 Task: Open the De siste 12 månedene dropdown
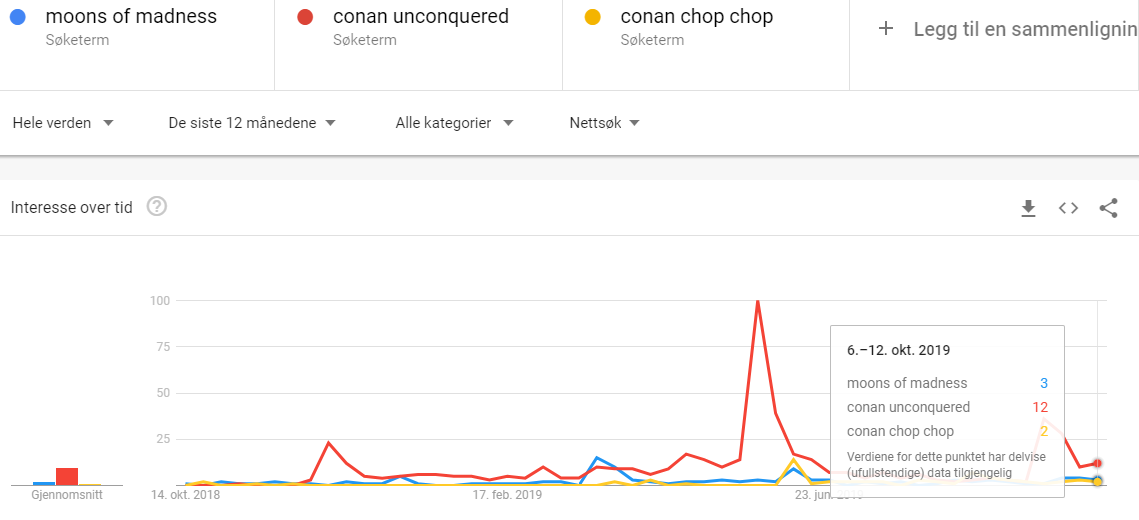[252, 123]
